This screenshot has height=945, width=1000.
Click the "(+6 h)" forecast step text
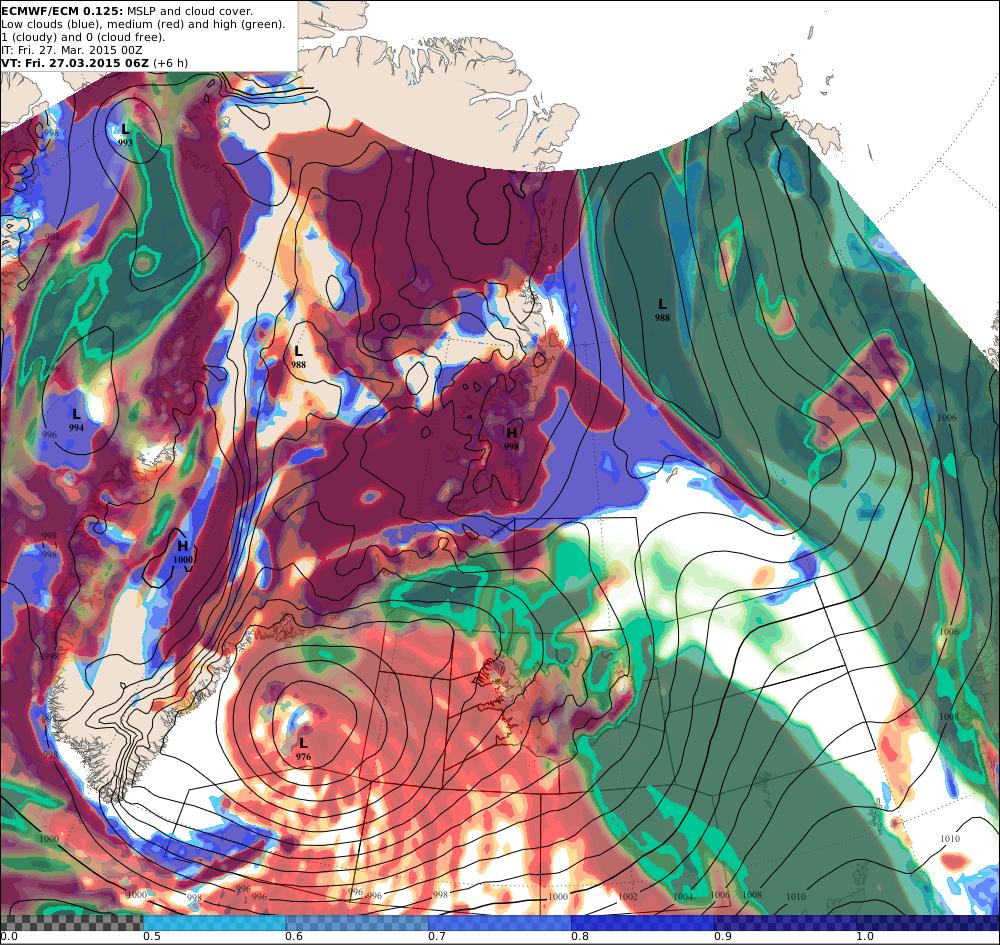pyautogui.click(x=170, y=63)
